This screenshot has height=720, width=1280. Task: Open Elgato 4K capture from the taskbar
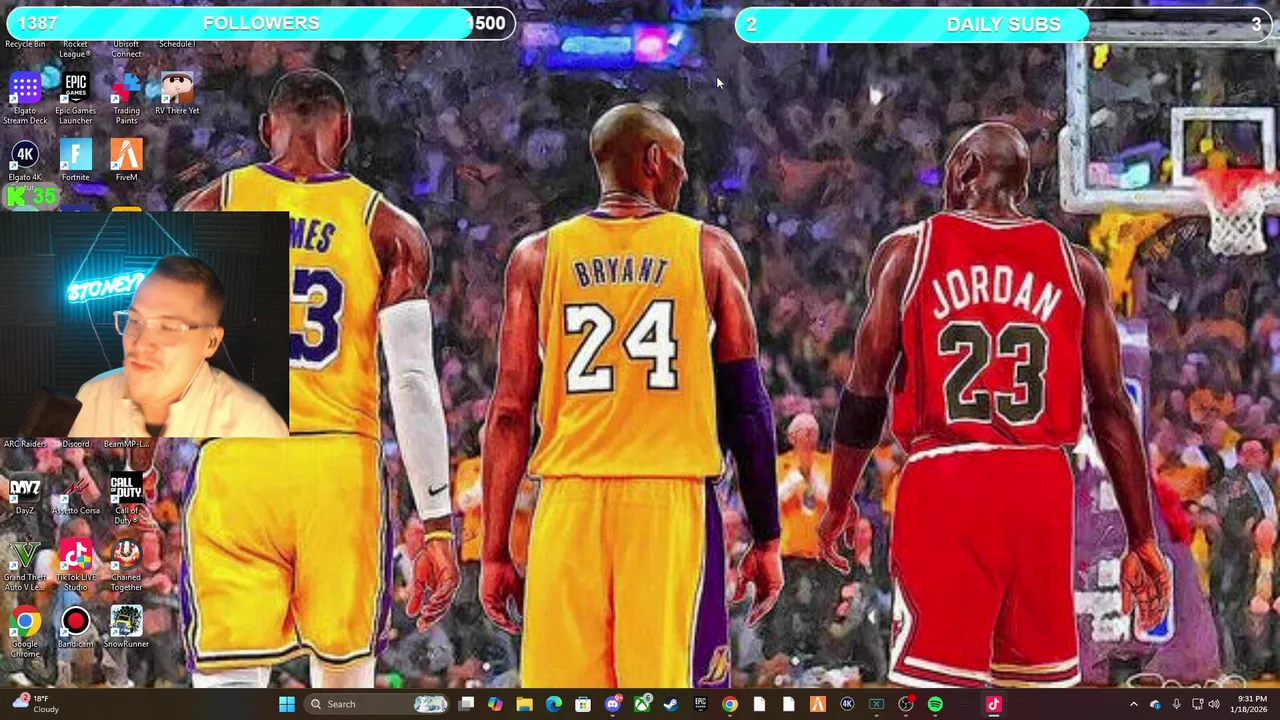847,704
